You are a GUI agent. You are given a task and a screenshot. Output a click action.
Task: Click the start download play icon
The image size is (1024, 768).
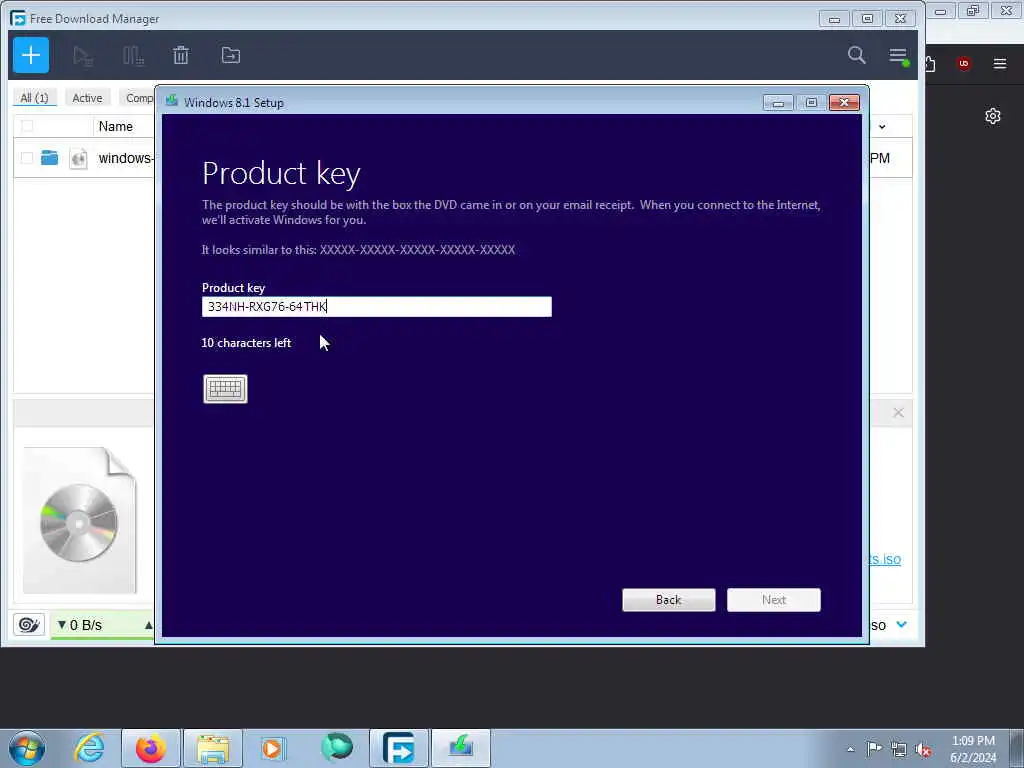point(83,56)
